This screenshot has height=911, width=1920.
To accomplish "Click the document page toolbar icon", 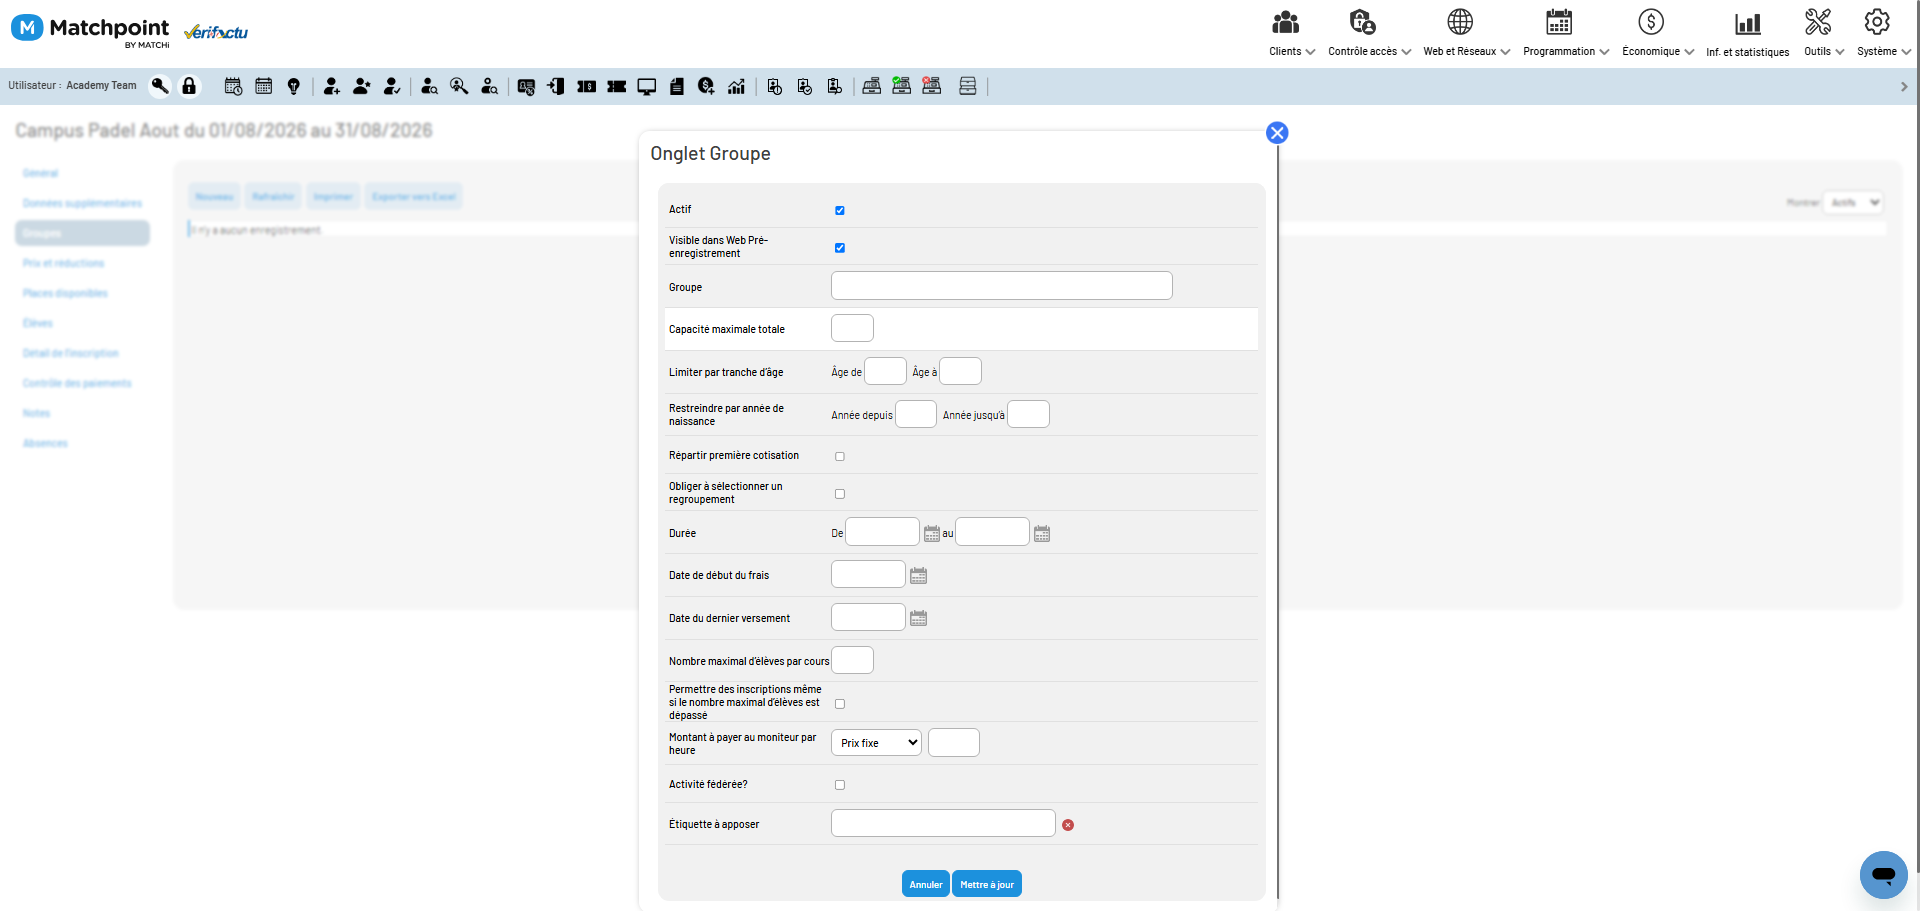I will tap(677, 87).
